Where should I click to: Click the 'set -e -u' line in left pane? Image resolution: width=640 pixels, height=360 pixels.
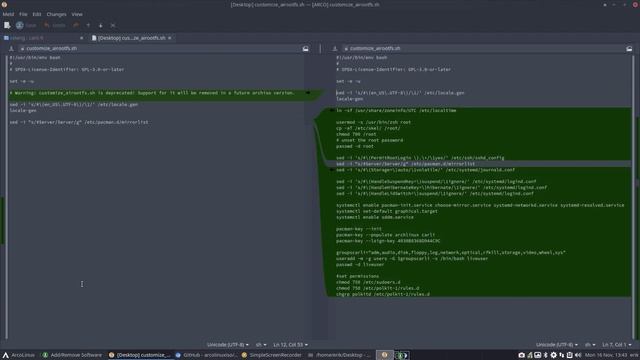tap(22, 81)
